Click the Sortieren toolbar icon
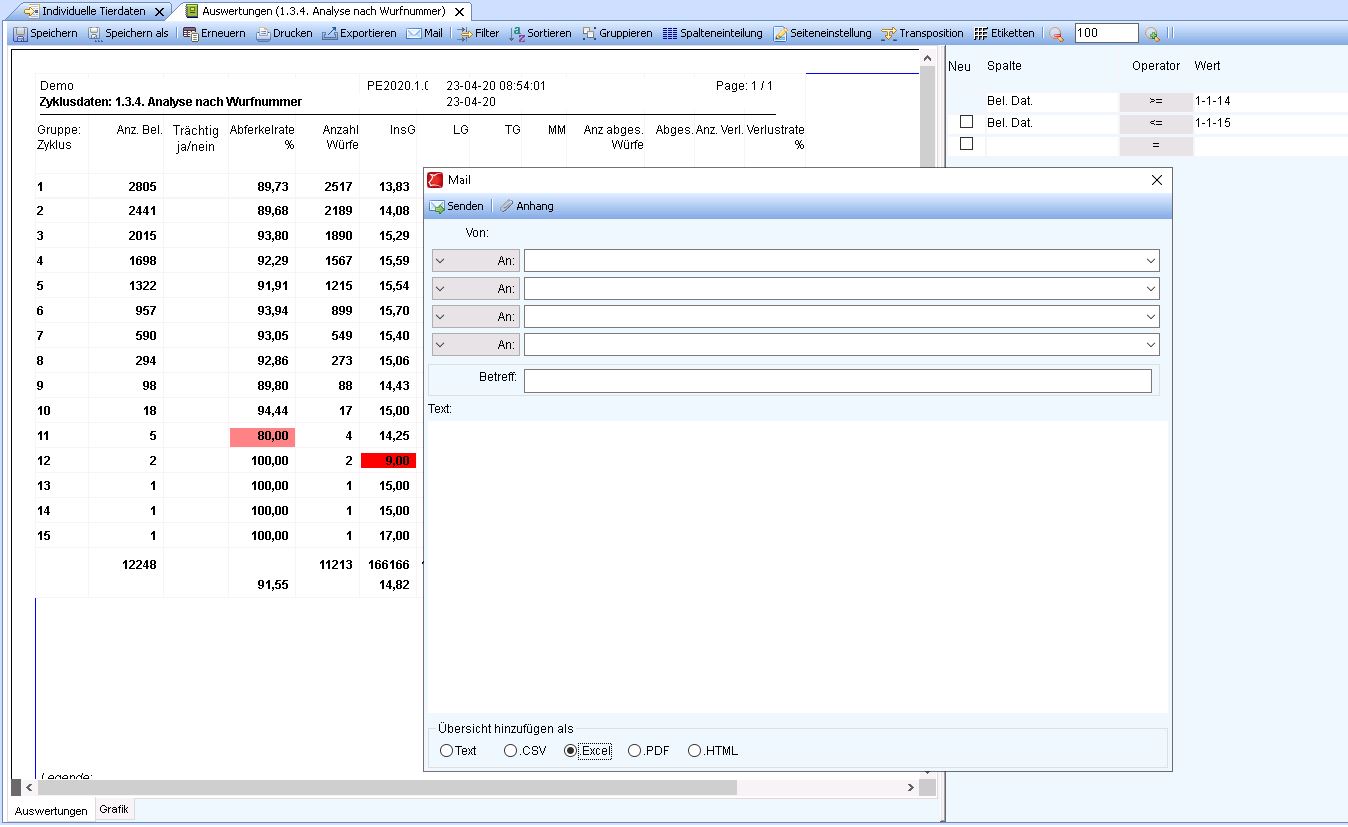 (x=517, y=33)
